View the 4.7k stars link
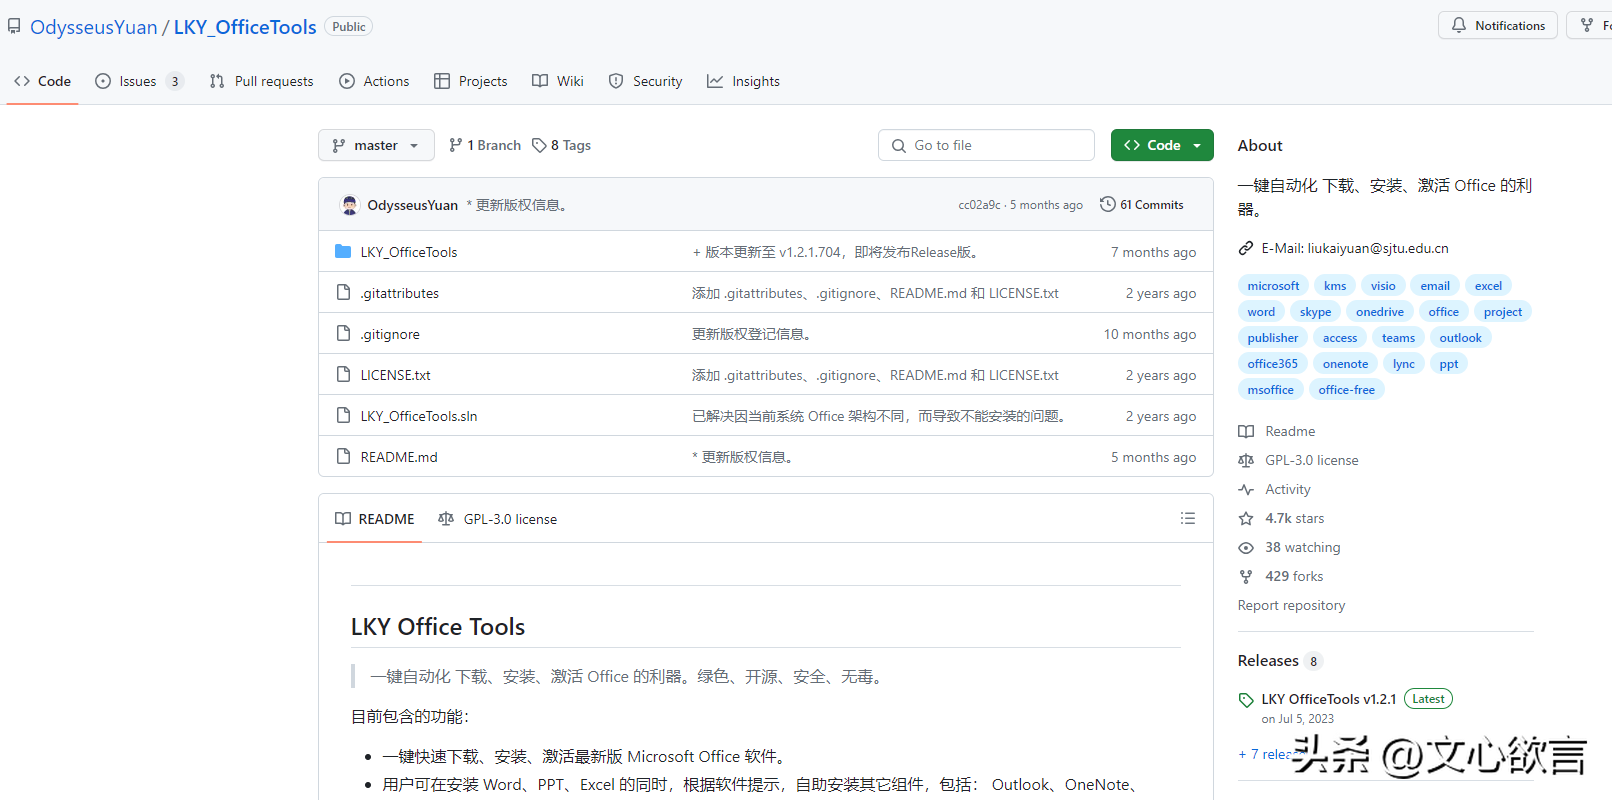 [1282, 518]
